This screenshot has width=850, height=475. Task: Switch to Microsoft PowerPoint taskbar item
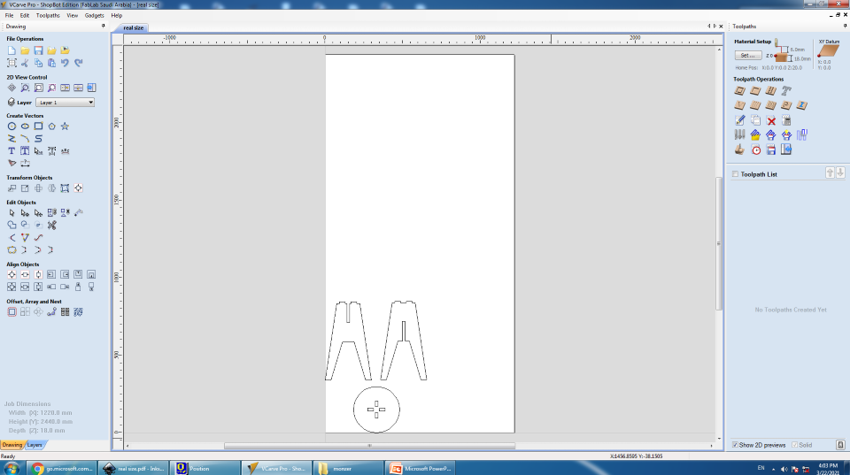coord(421,468)
